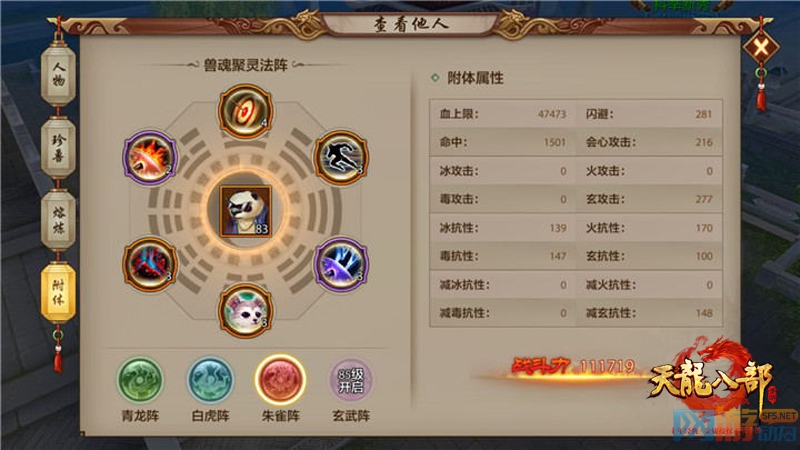The image size is (800, 450).
Task: Select the red 朱雀阵 formation orb
Action: (x=280, y=380)
